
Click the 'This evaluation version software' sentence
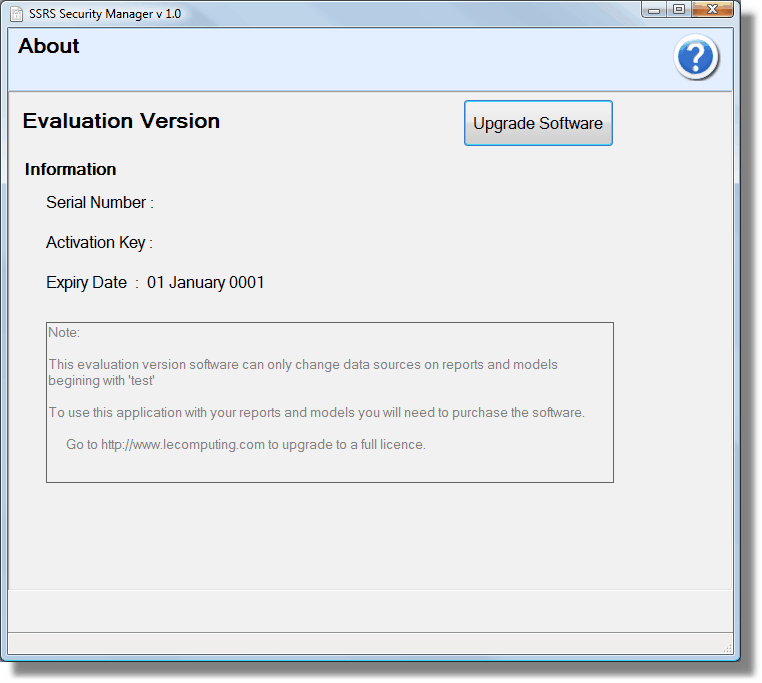click(x=302, y=365)
